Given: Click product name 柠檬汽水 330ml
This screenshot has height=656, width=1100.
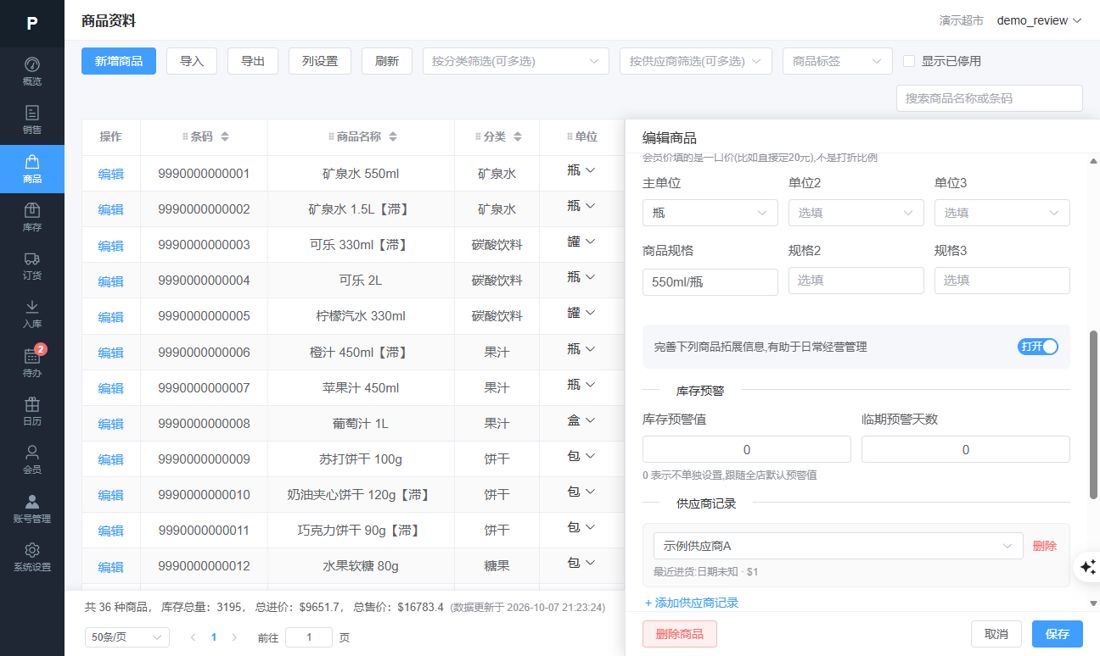Looking at the screenshot, I should click(361, 316).
